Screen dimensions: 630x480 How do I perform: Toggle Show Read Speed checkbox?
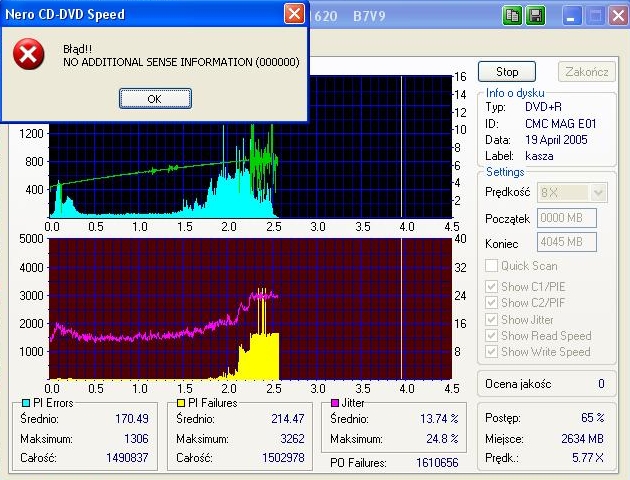point(491,335)
